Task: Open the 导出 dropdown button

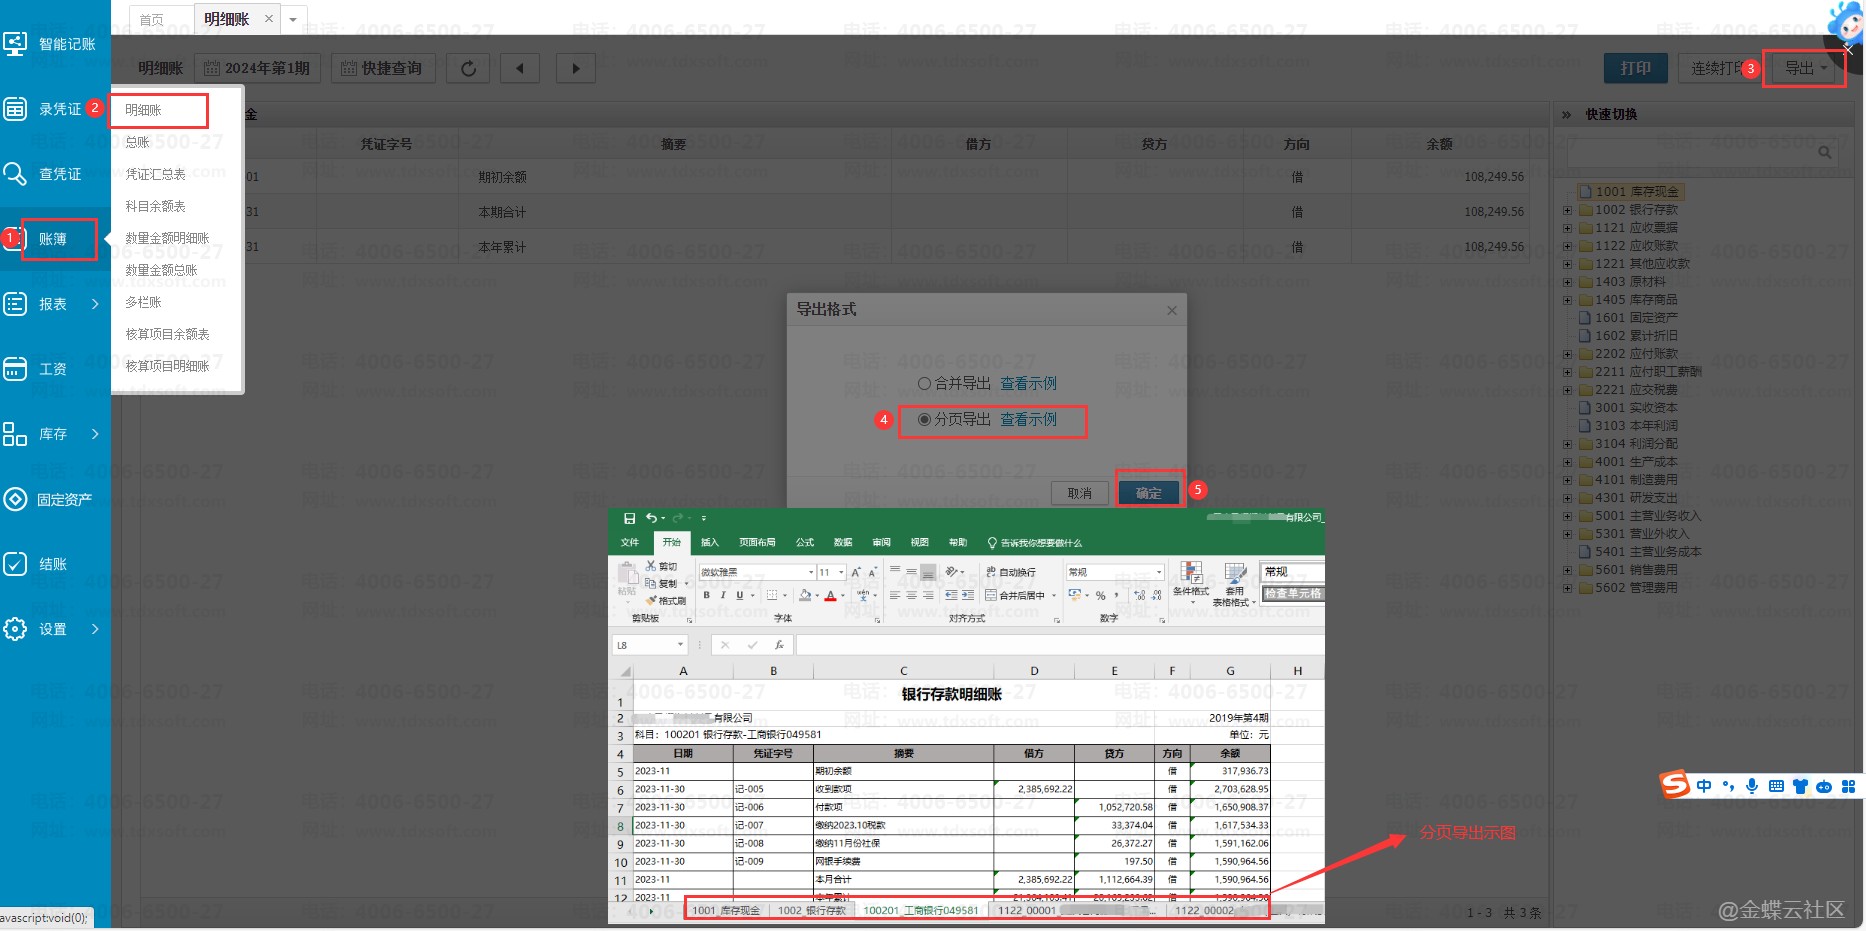Action: coord(1805,68)
